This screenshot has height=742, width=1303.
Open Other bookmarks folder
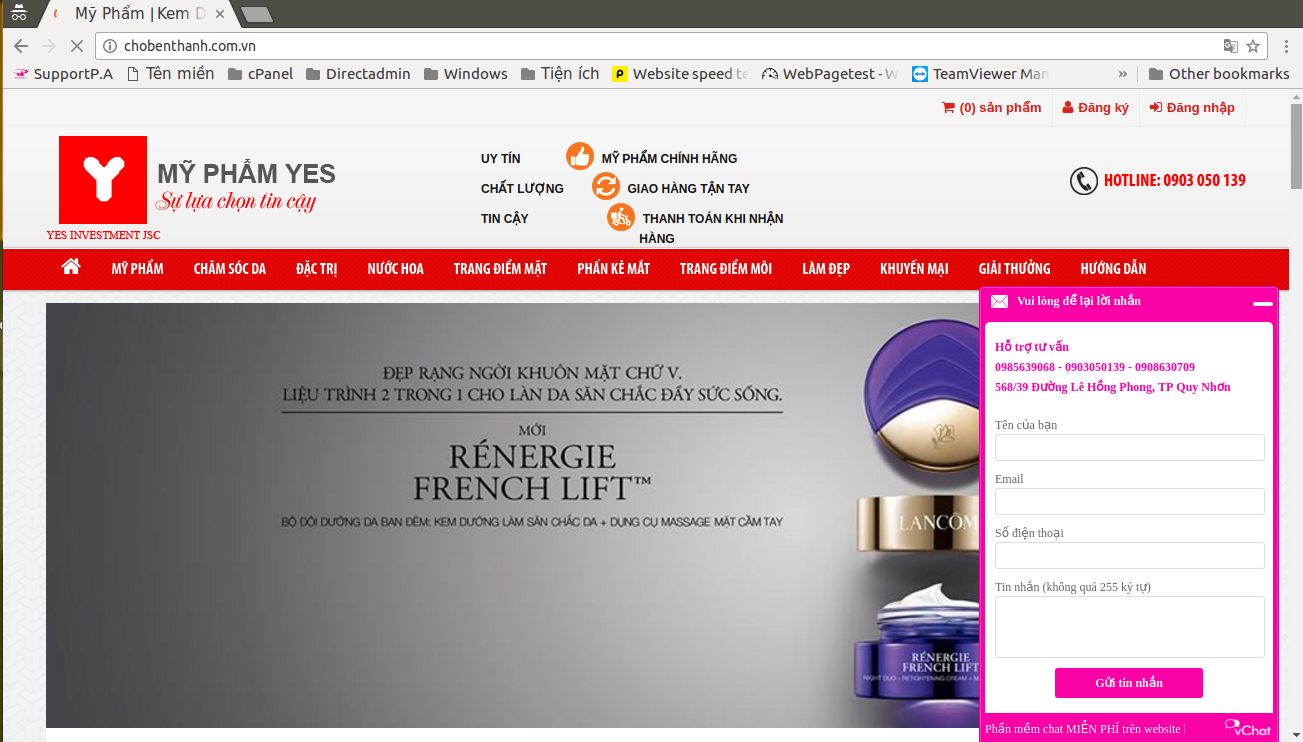[1219, 74]
